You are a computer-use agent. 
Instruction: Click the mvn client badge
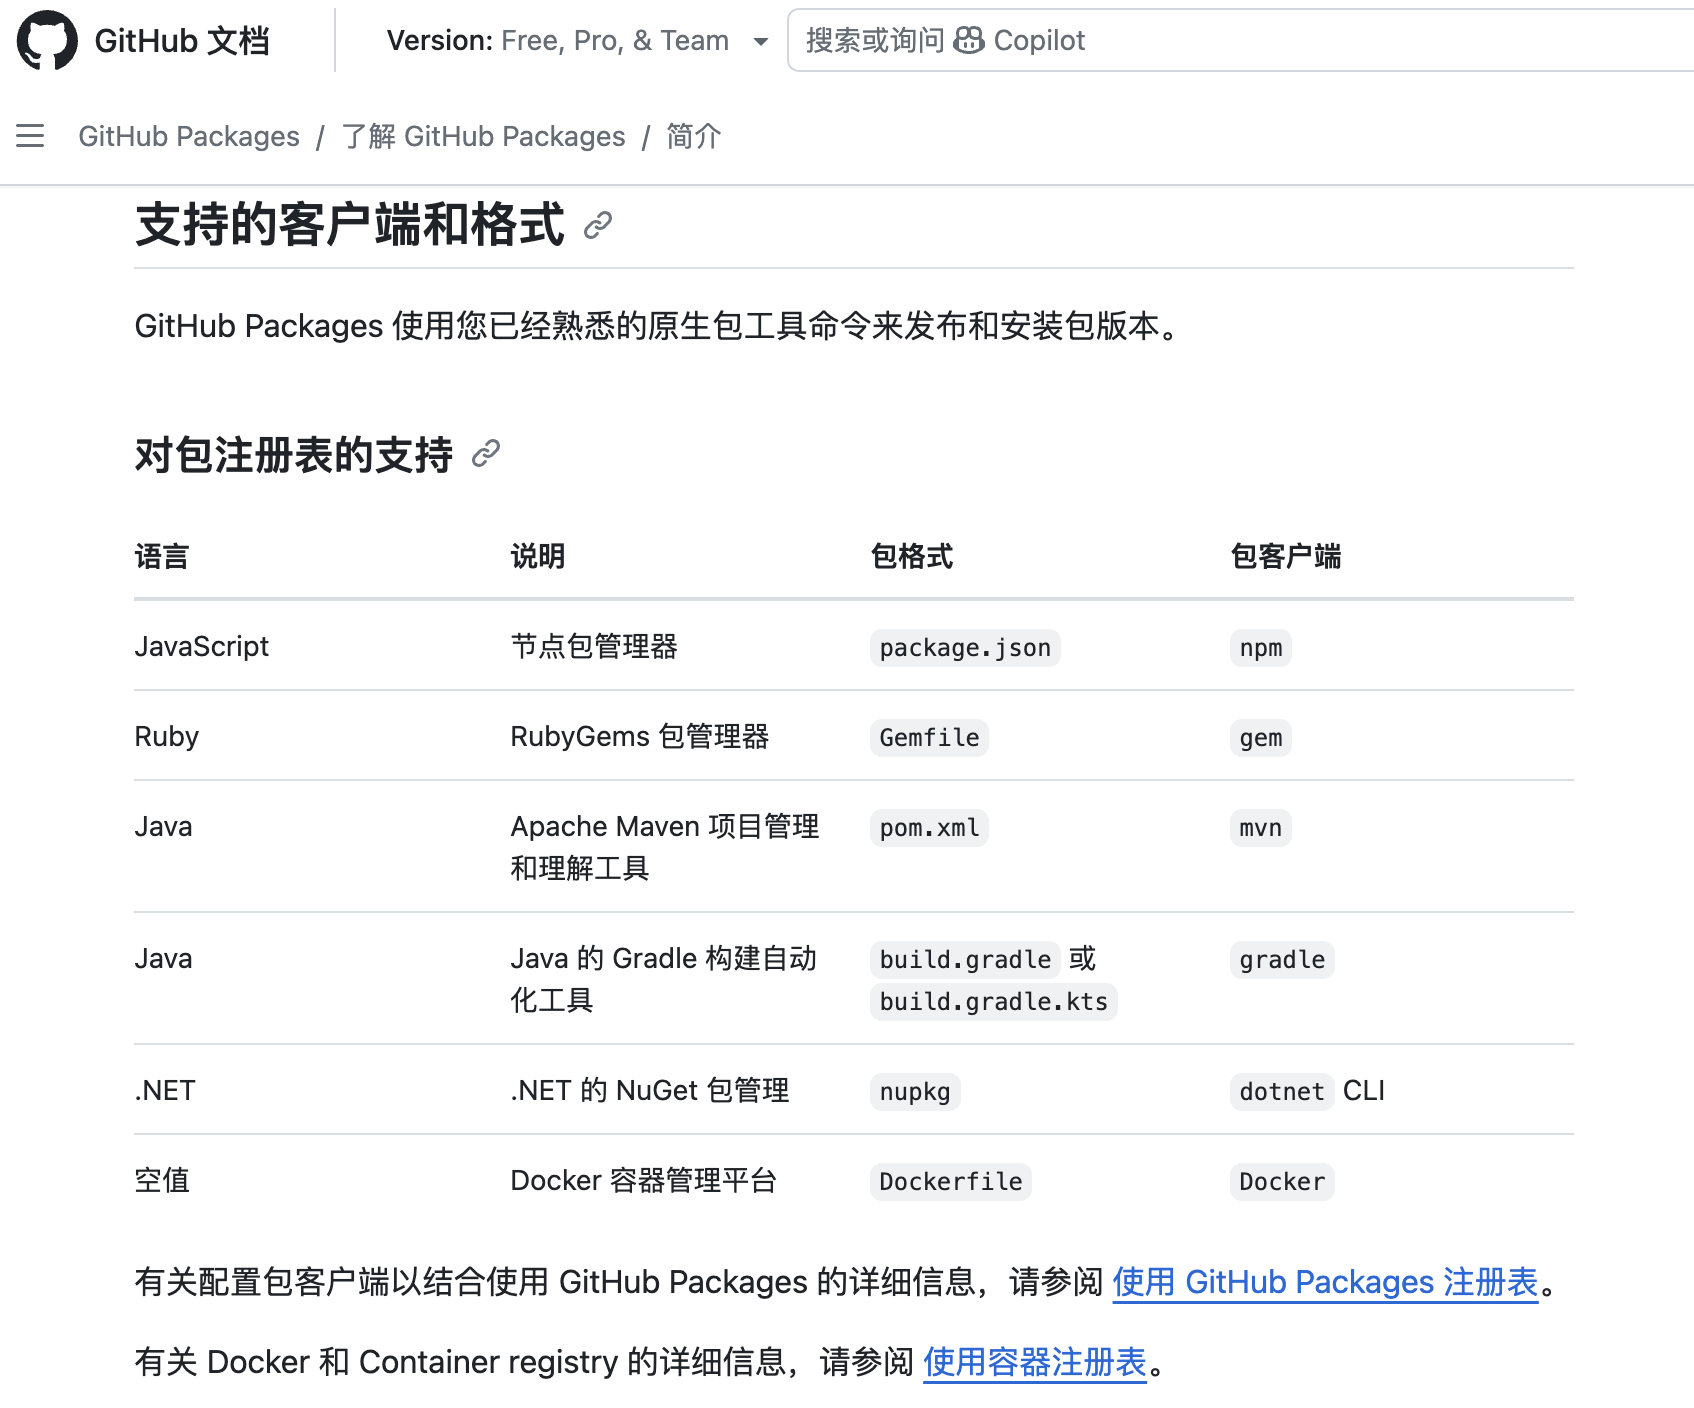pyautogui.click(x=1259, y=828)
